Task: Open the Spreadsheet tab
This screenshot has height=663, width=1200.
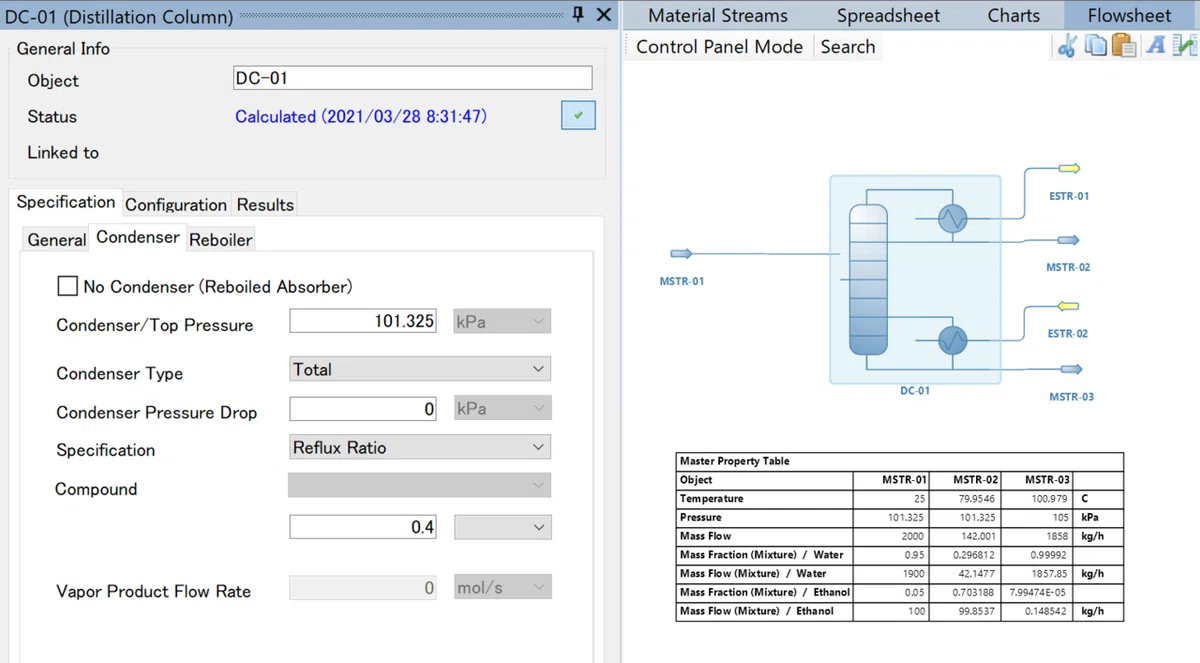Action: [x=888, y=15]
